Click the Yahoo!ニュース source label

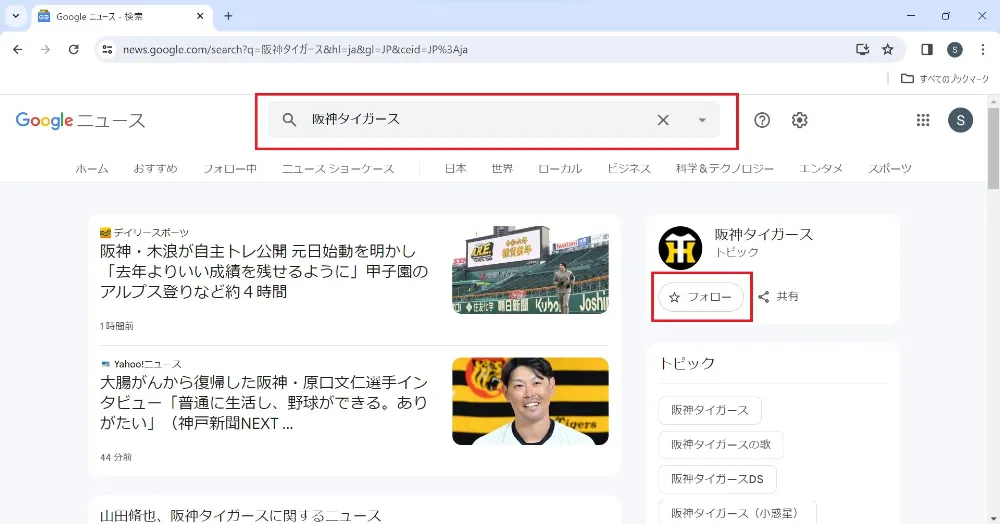(141, 364)
